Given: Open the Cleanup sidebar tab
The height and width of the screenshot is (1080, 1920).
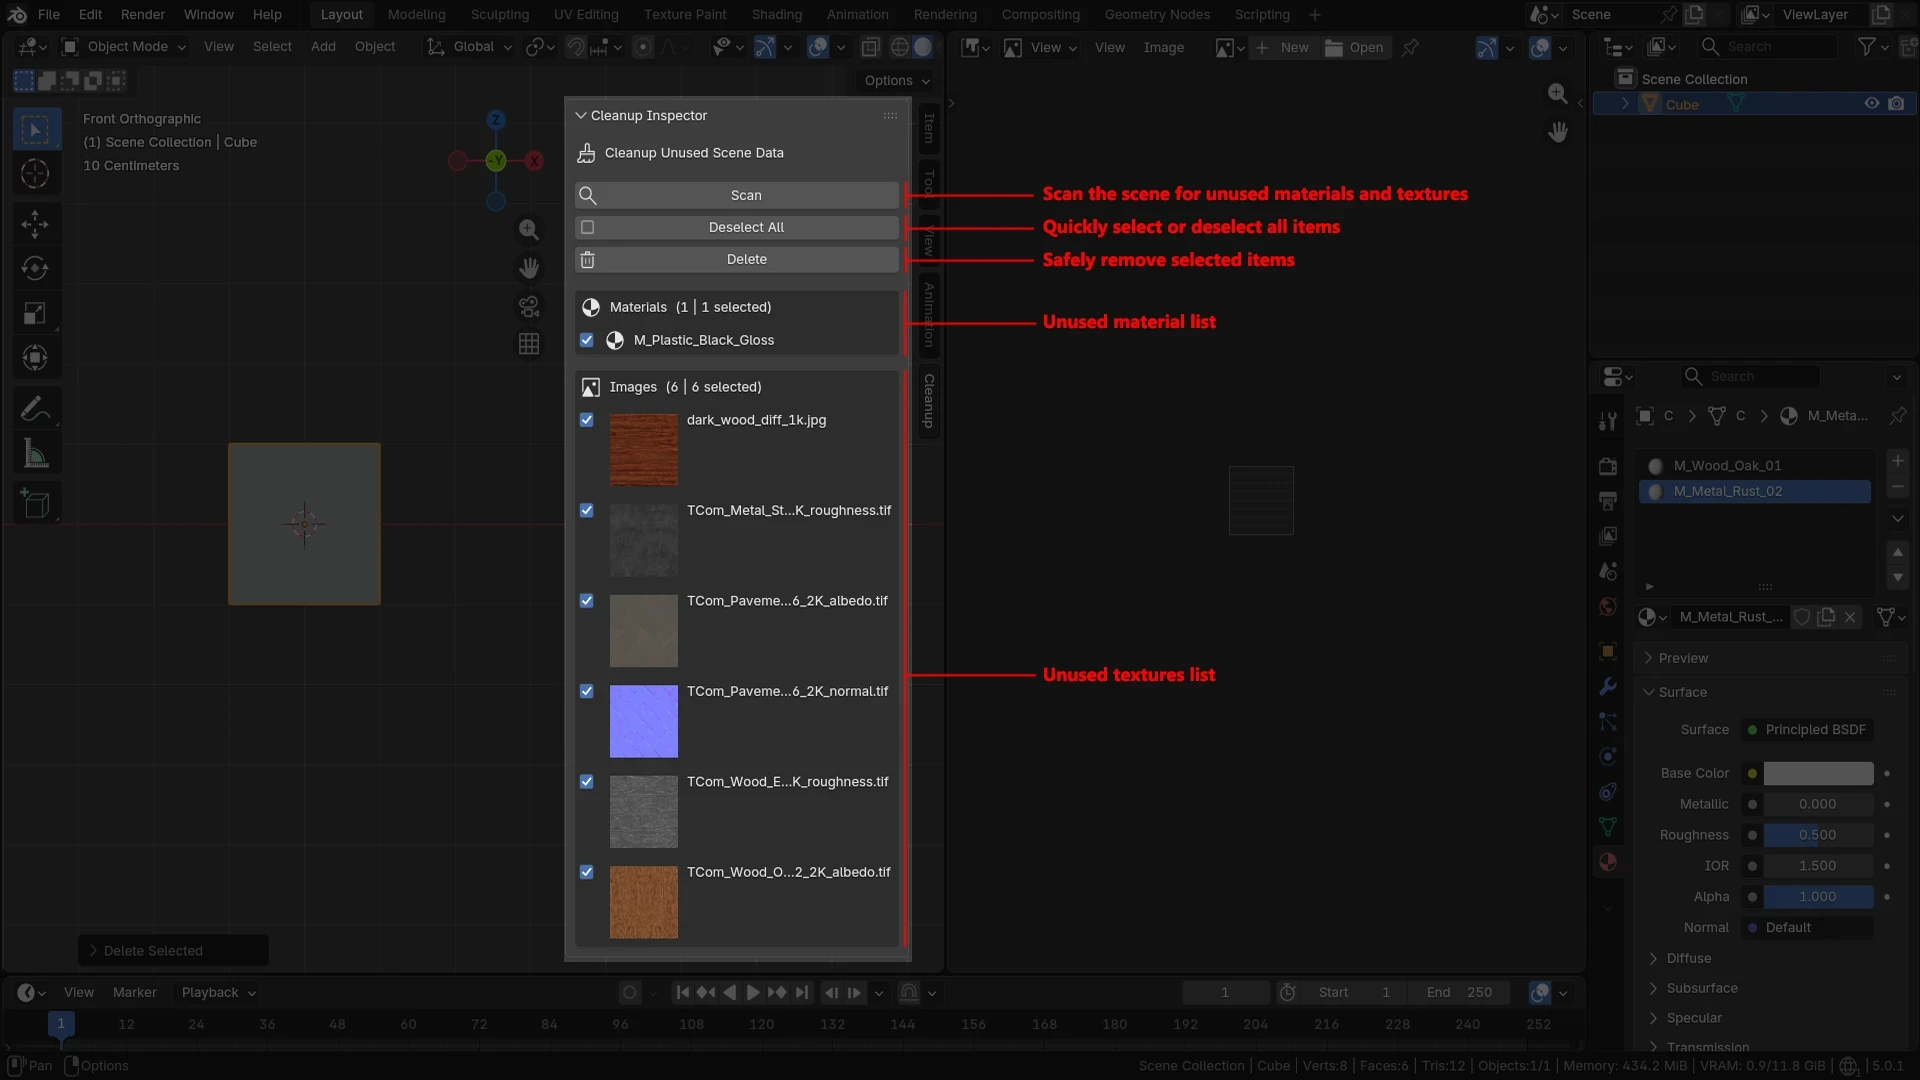Looking at the screenshot, I should tap(929, 401).
